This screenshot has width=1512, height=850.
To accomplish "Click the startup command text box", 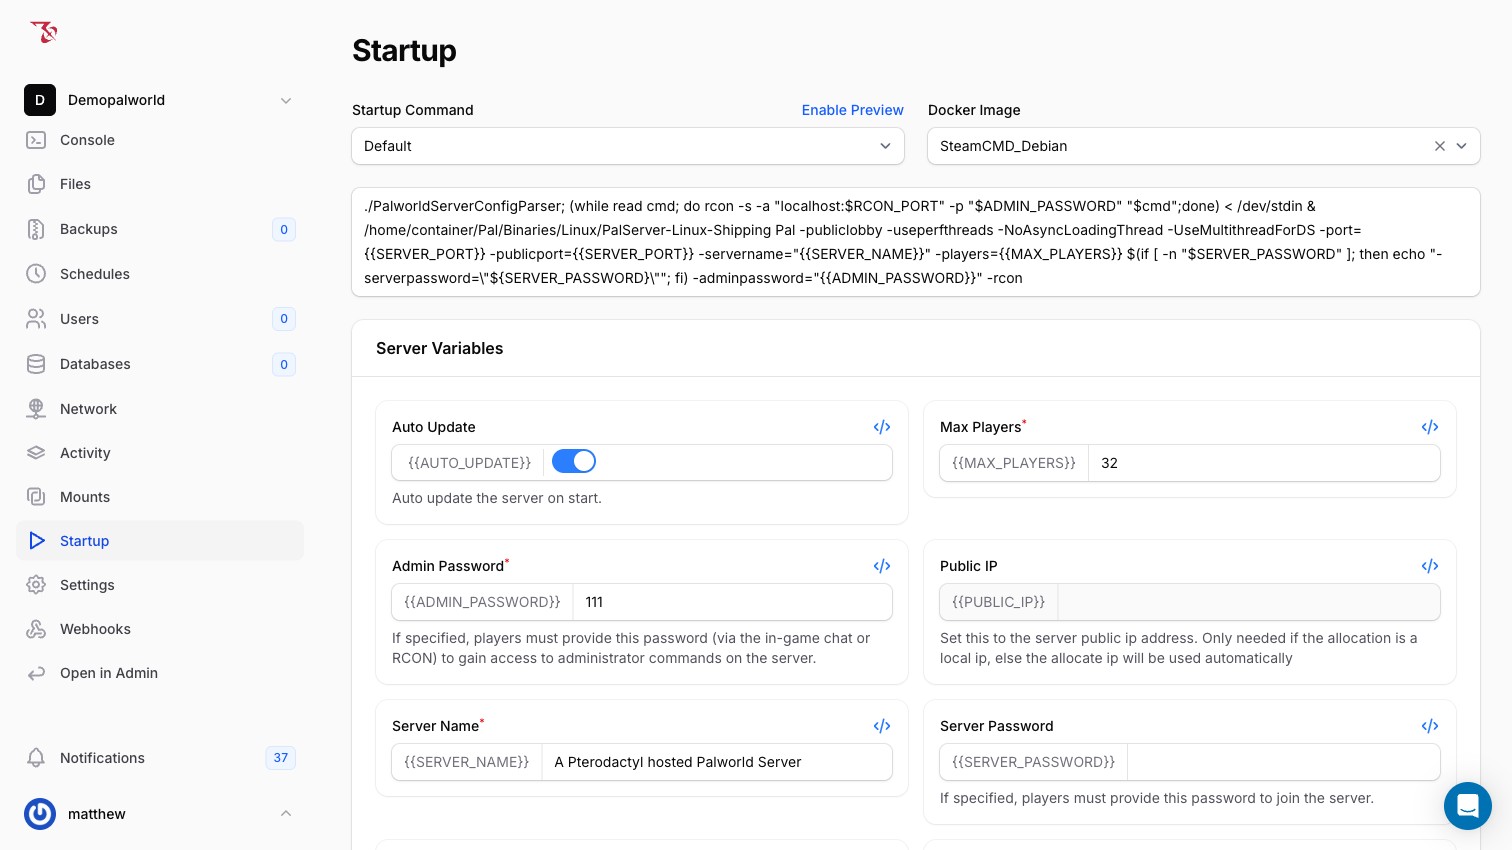I will [x=916, y=242].
